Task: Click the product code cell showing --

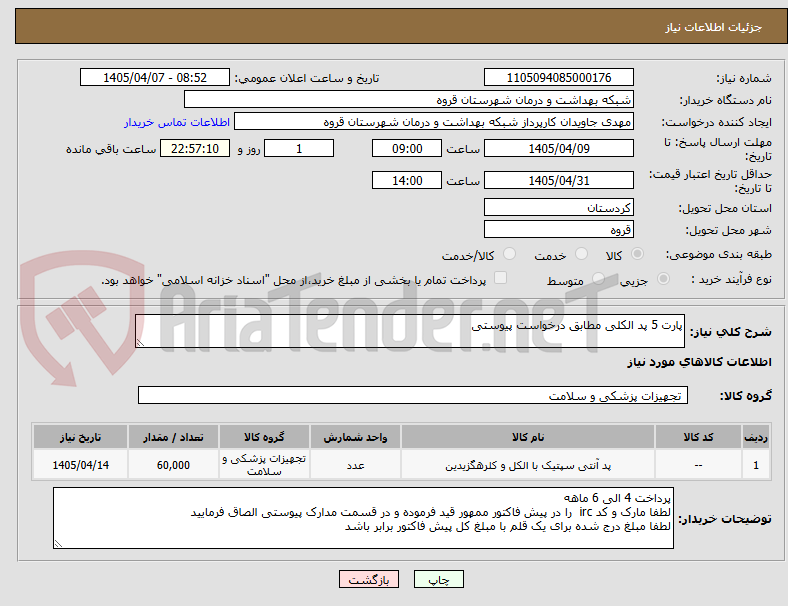Action: tap(698, 465)
